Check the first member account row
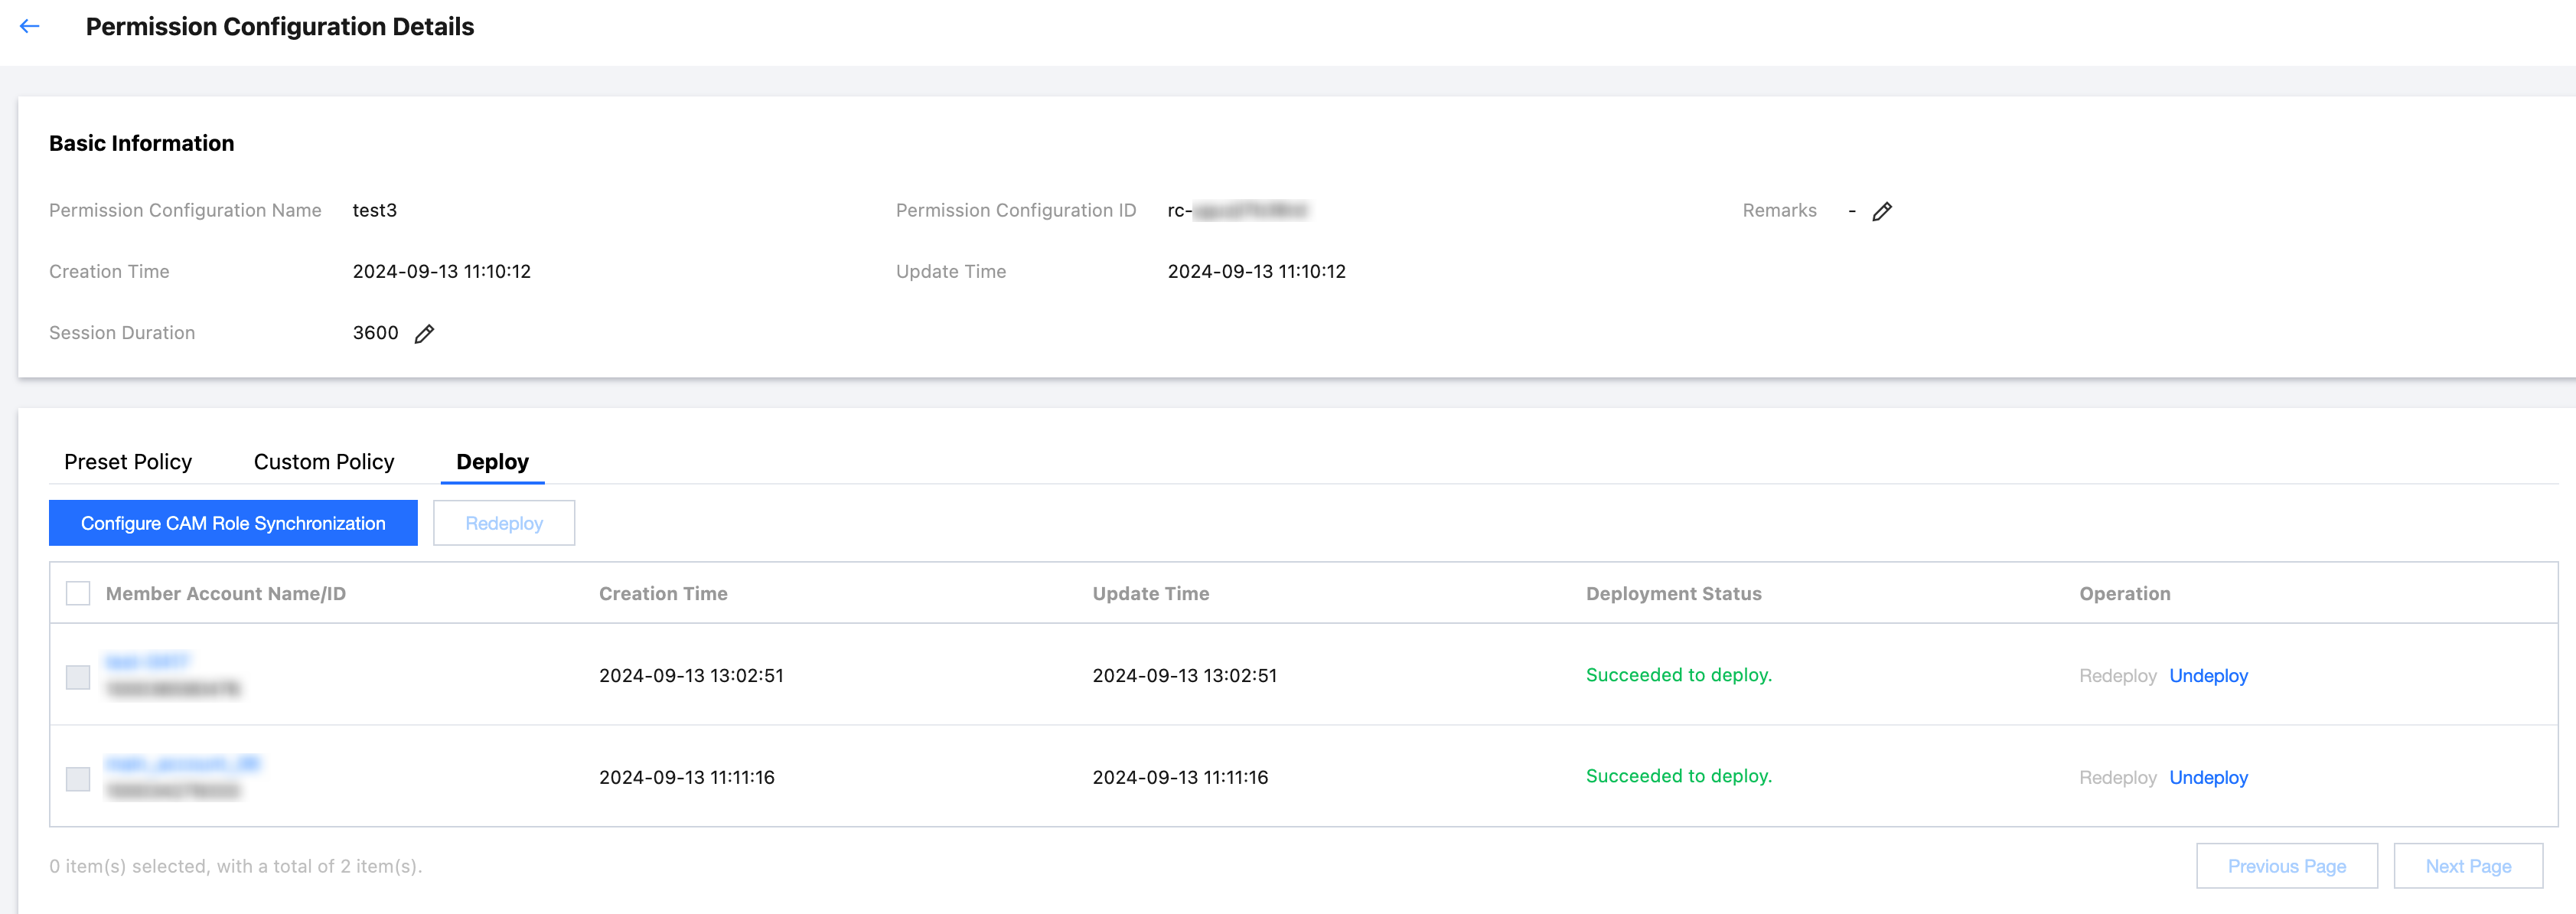The width and height of the screenshot is (2576, 914). (78, 677)
